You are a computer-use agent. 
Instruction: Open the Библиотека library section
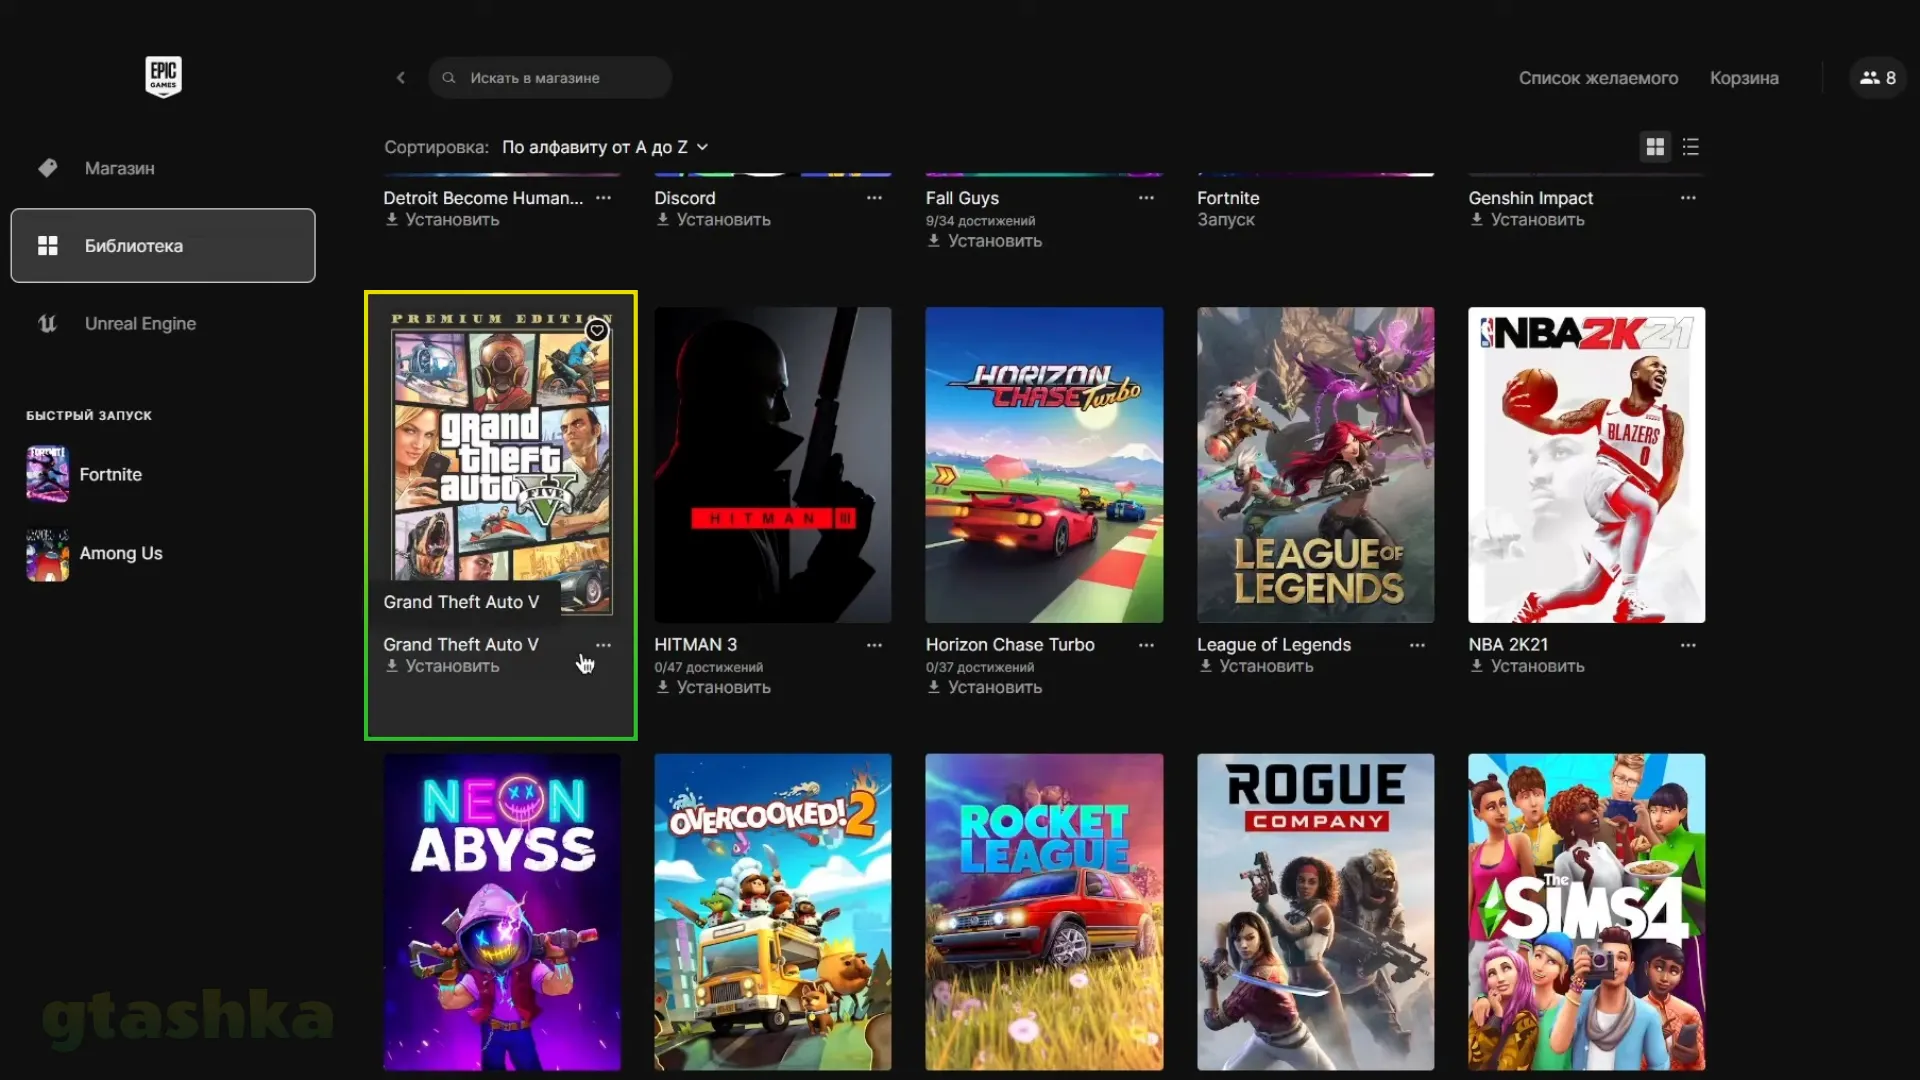point(163,246)
